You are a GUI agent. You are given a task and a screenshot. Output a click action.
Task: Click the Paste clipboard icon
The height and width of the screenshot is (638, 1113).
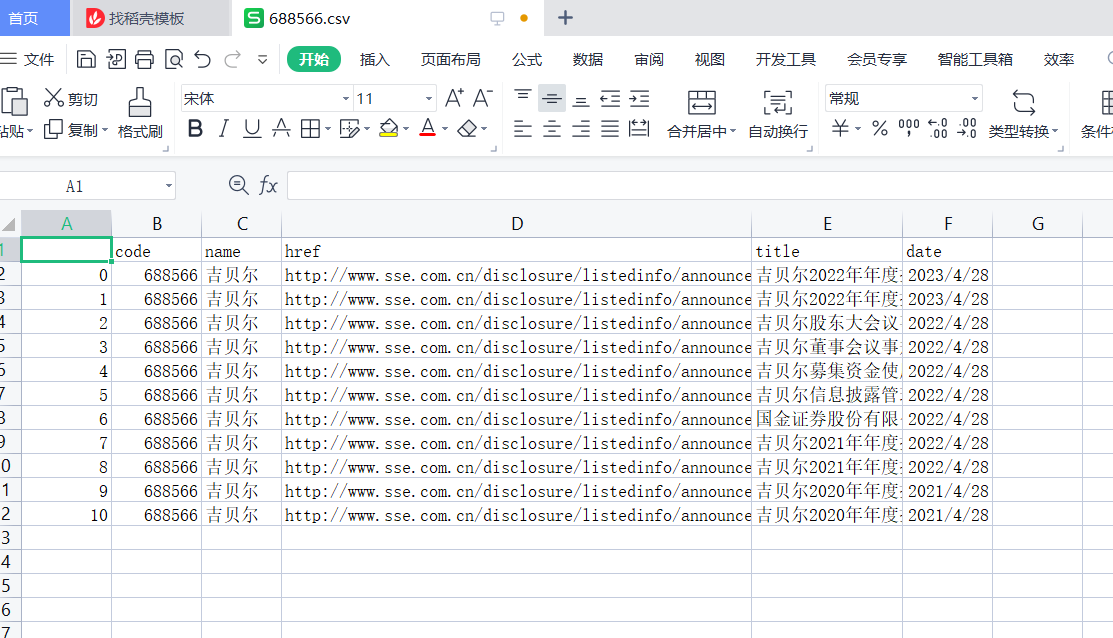click(x=14, y=101)
